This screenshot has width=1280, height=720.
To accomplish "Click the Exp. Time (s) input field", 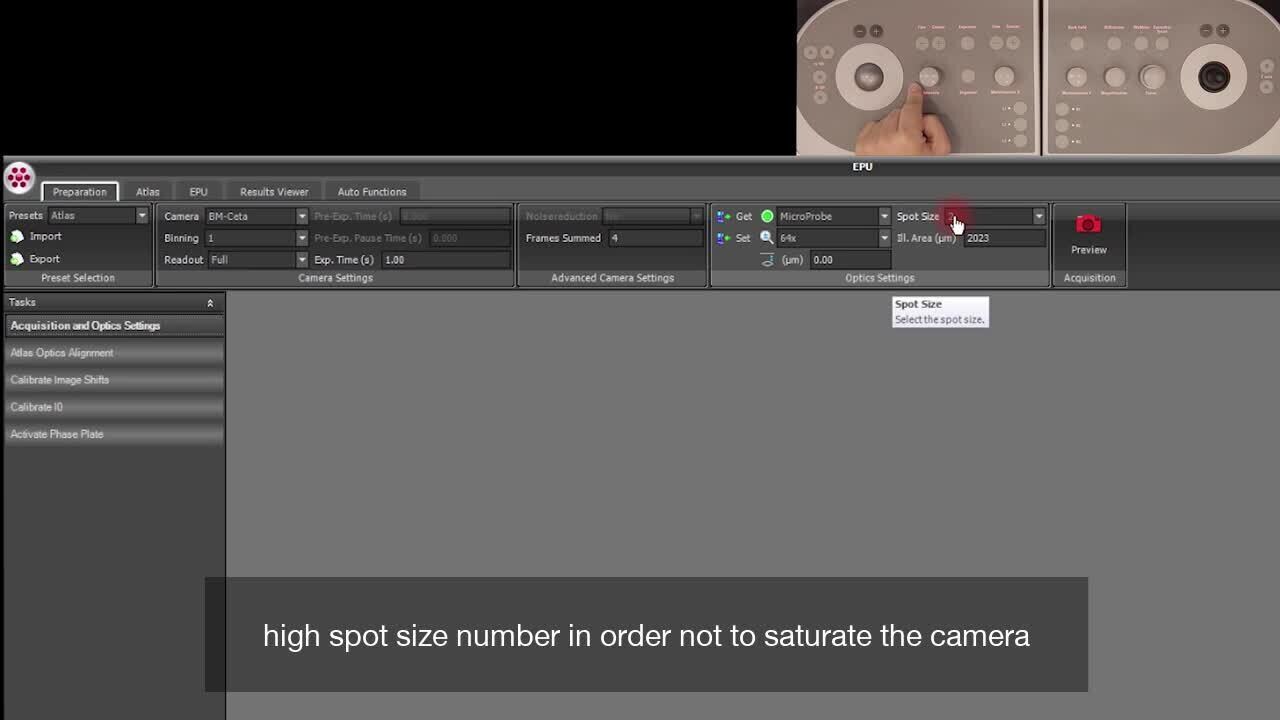I will coord(445,260).
